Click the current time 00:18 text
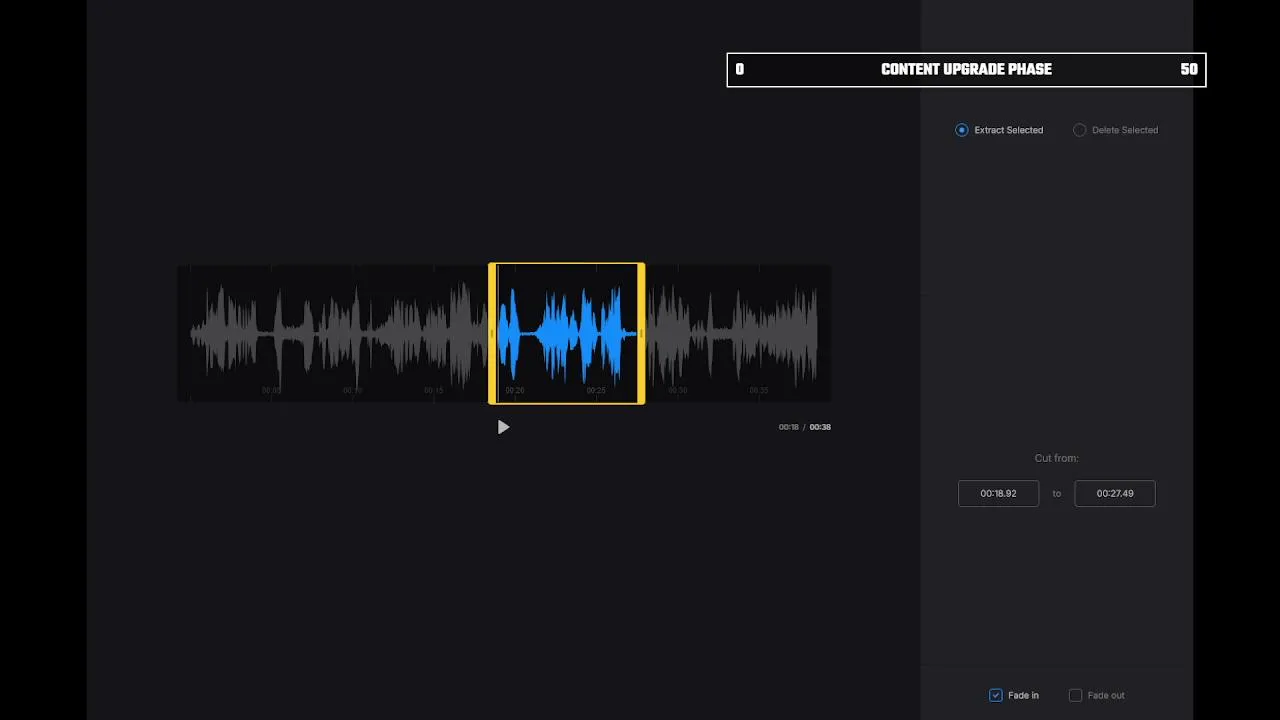This screenshot has width=1280, height=720. click(x=789, y=427)
